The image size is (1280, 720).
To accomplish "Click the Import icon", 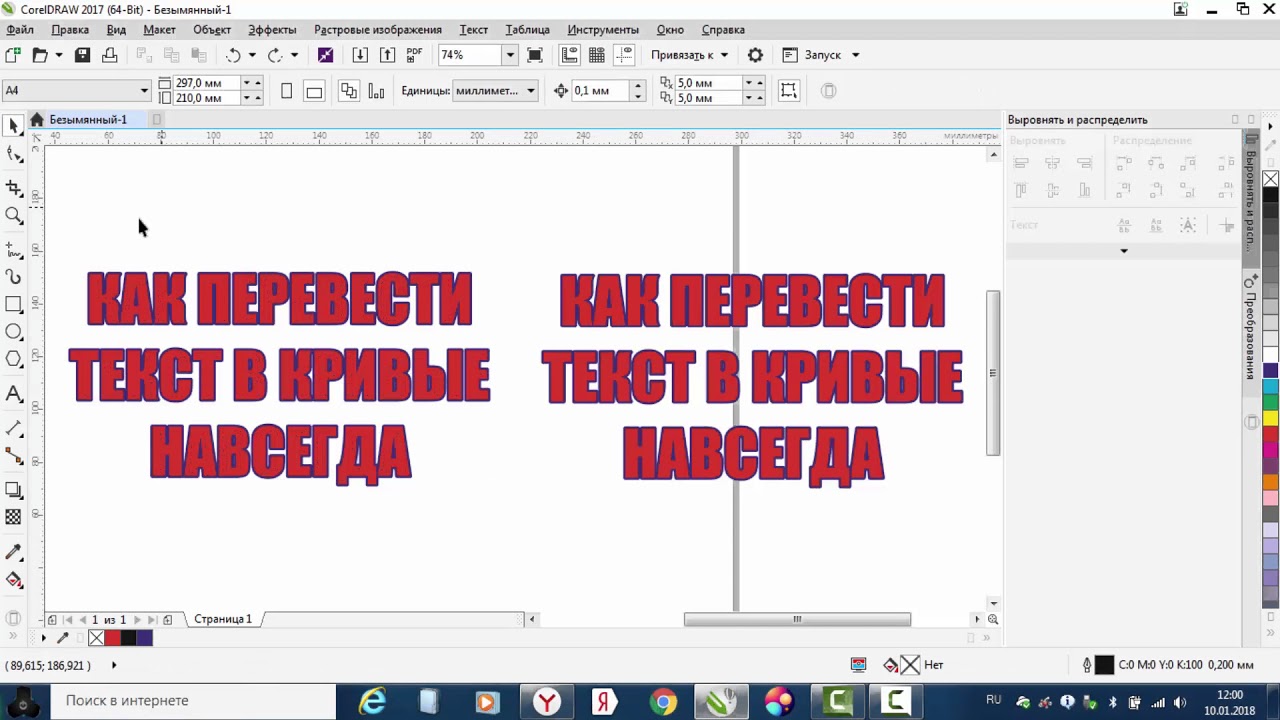I will pyautogui.click(x=360, y=55).
